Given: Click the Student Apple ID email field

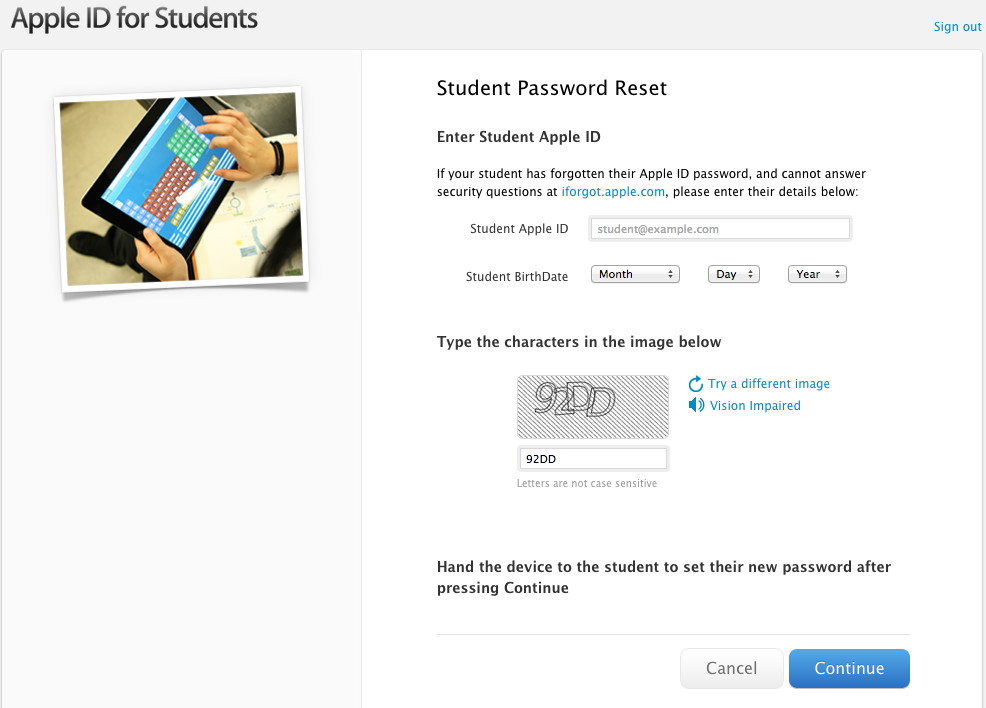Looking at the screenshot, I should tap(719, 228).
